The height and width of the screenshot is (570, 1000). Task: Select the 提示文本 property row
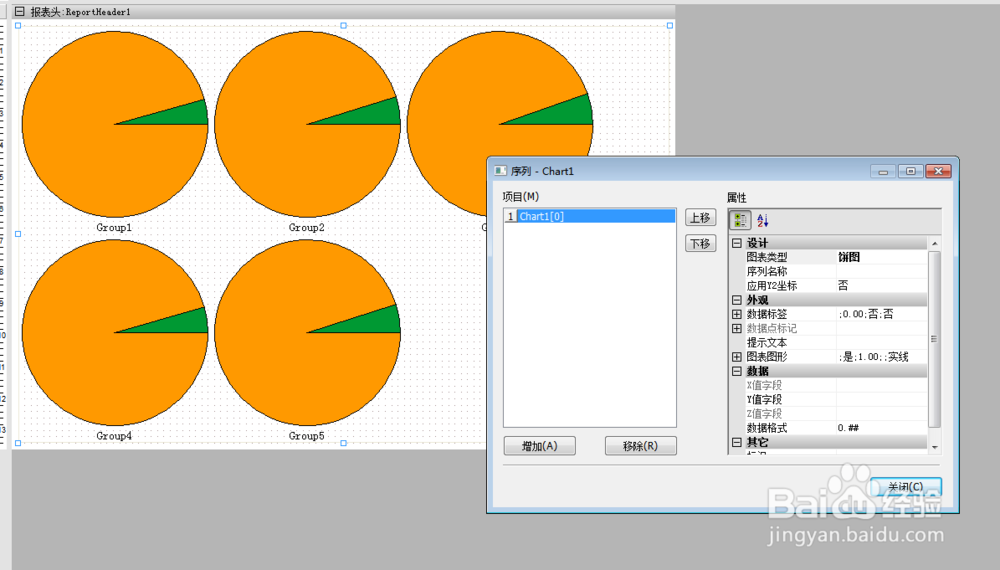click(835, 342)
